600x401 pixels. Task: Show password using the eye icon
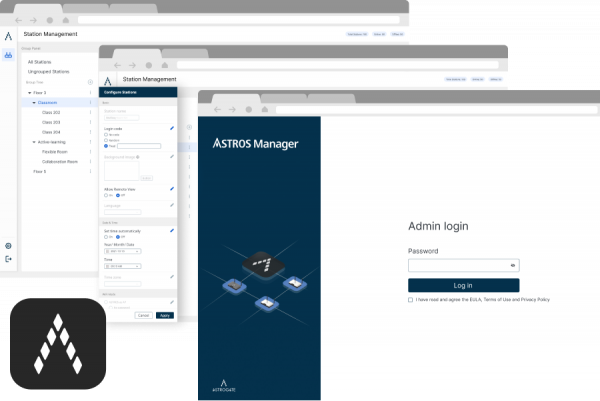pos(513,266)
